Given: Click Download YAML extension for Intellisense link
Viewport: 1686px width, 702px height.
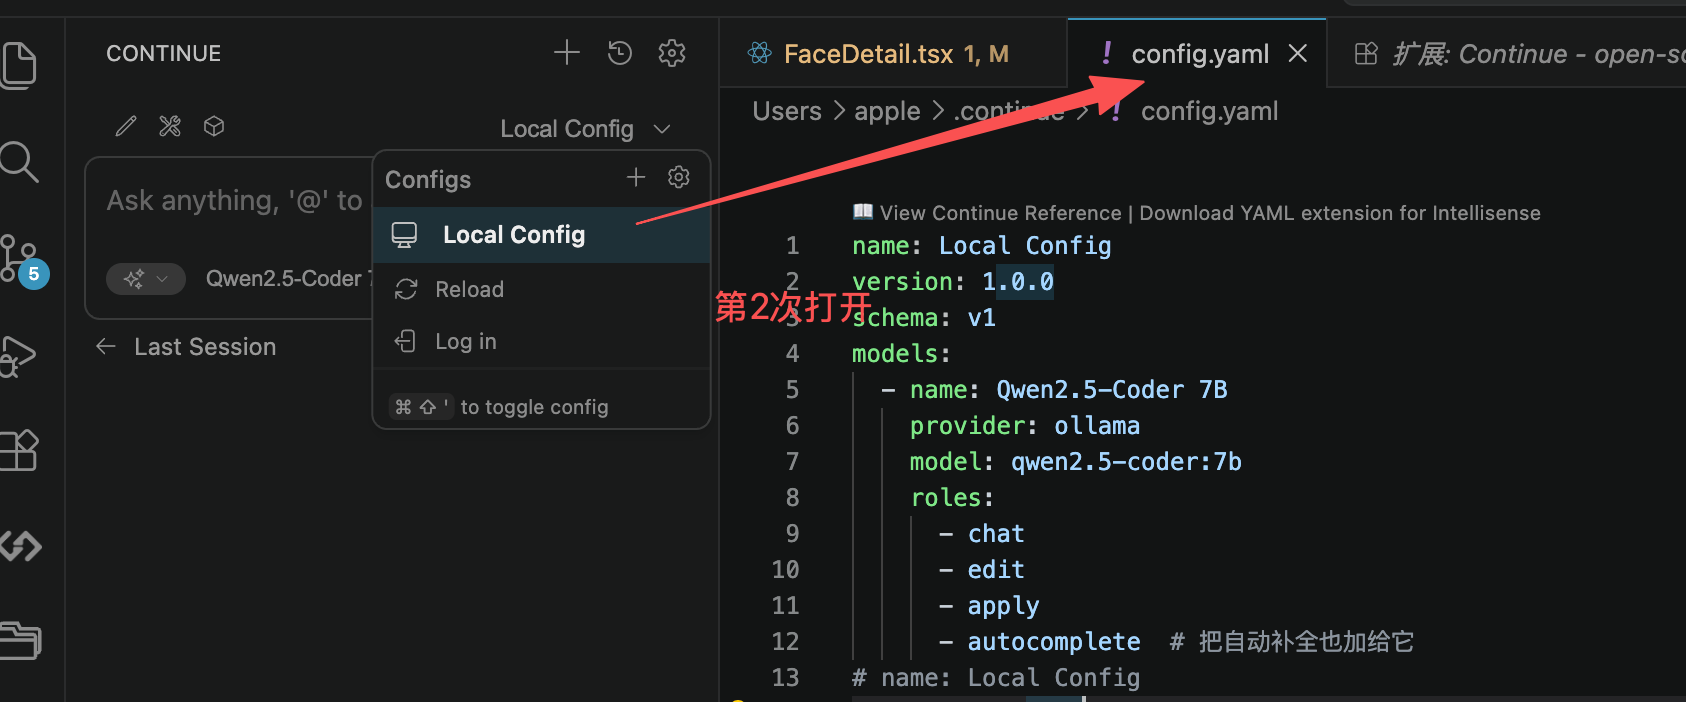Looking at the screenshot, I should (1340, 213).
